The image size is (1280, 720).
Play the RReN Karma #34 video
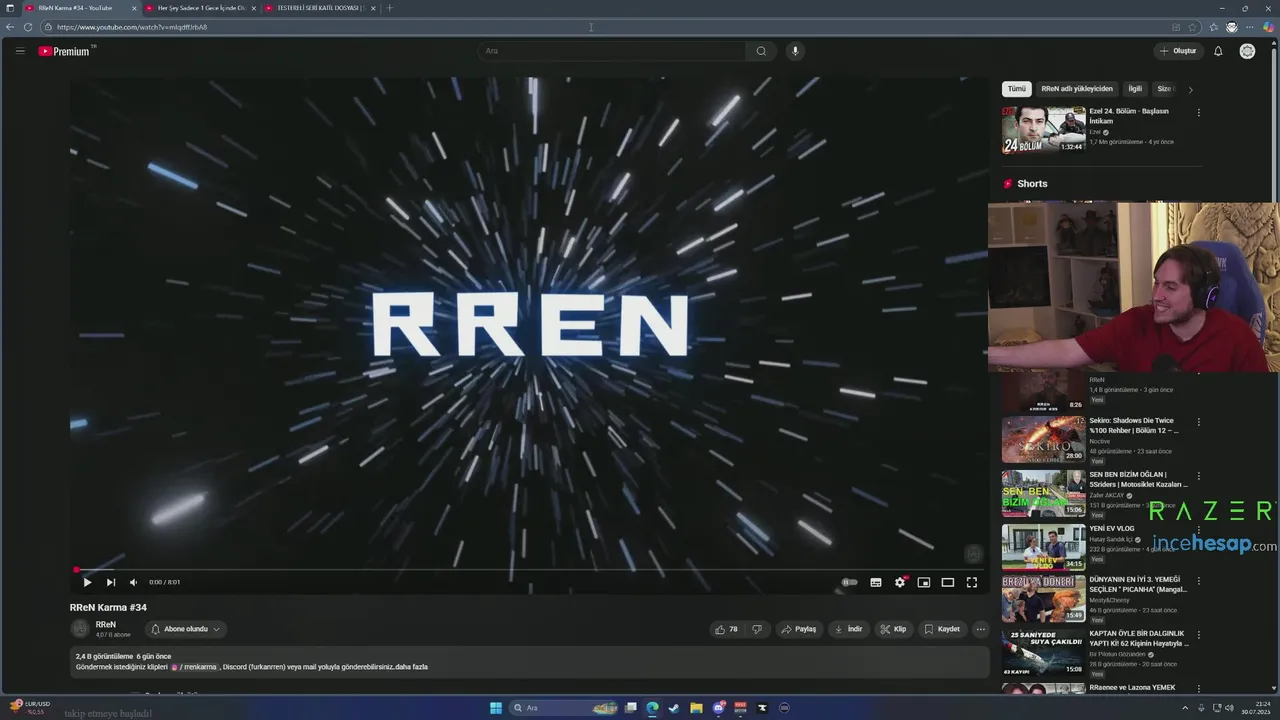point(87,582)
